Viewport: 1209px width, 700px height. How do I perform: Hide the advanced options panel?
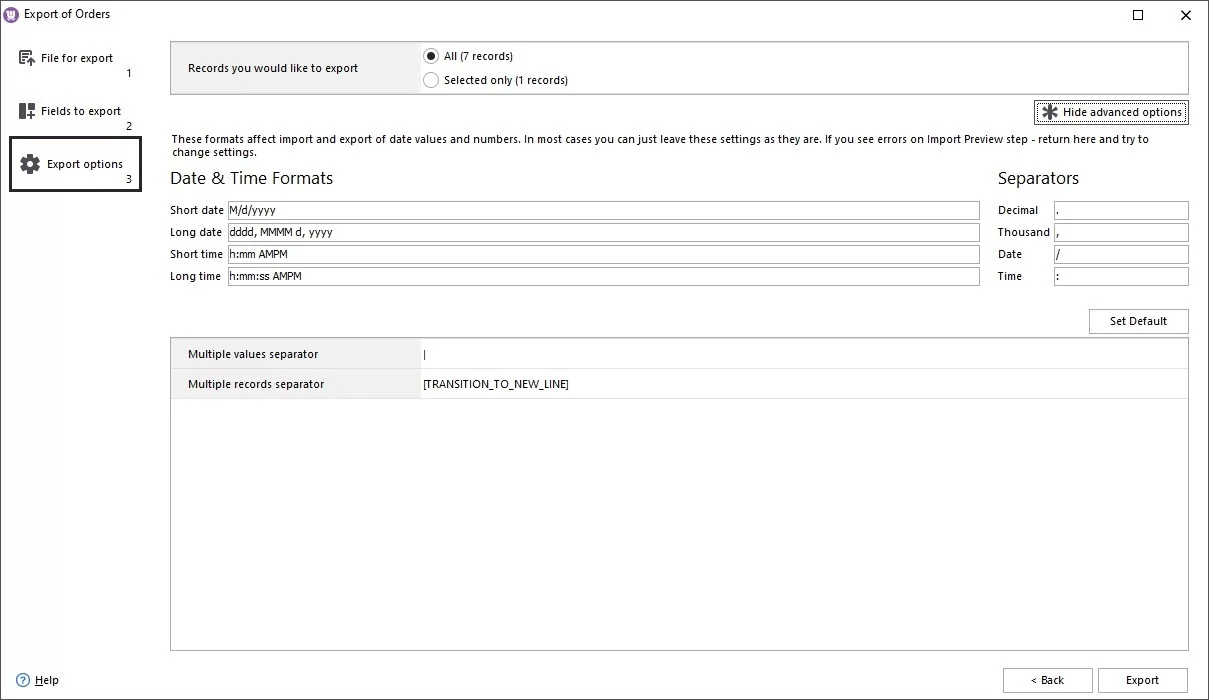pyautogui.click(x=1110, y=112)
